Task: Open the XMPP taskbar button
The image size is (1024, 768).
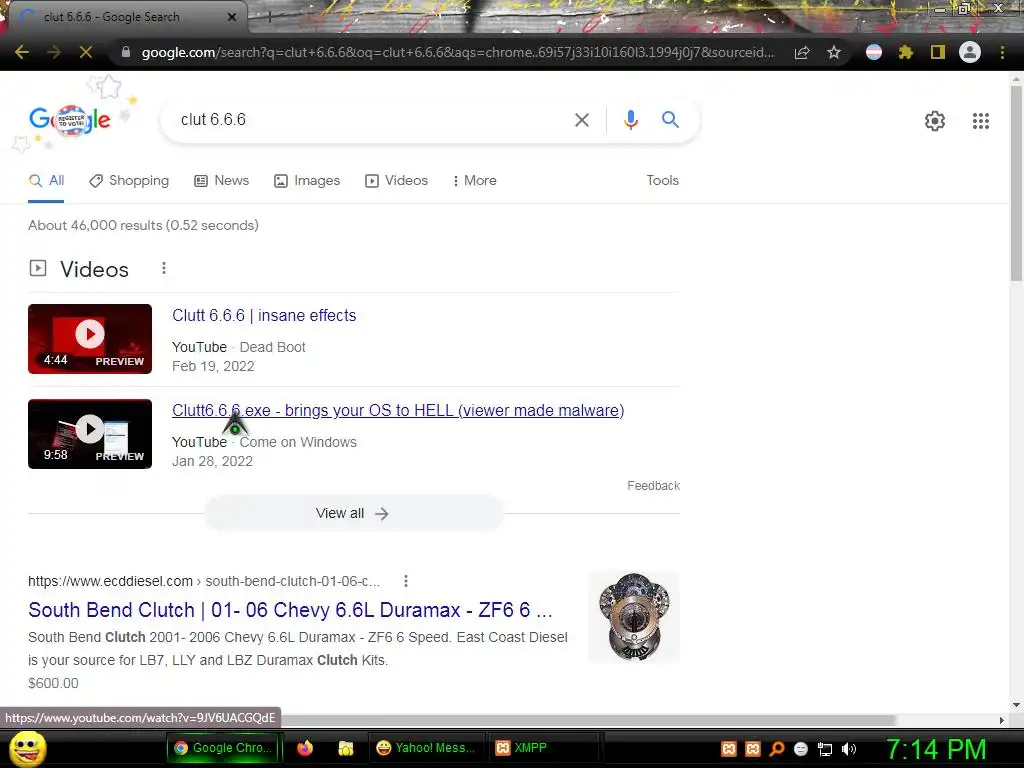Action: click(x=543, y=748)
